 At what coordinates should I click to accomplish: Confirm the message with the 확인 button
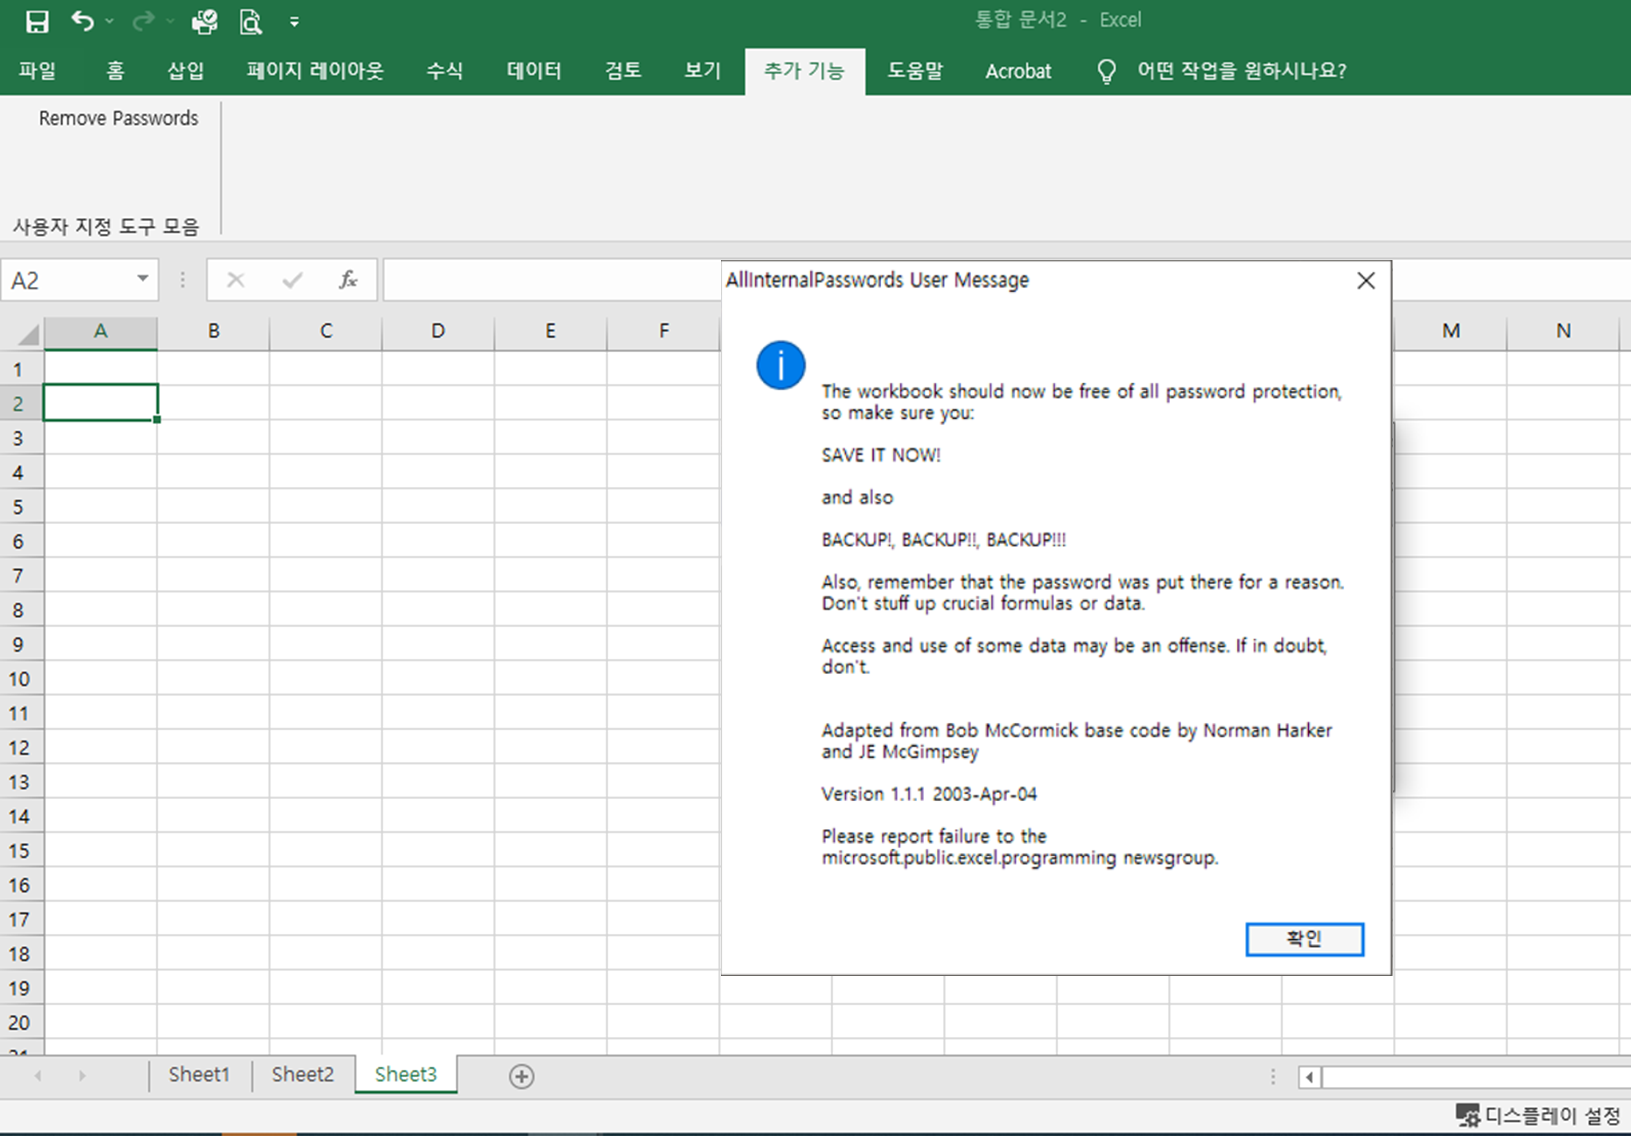tap(1304, 939)
